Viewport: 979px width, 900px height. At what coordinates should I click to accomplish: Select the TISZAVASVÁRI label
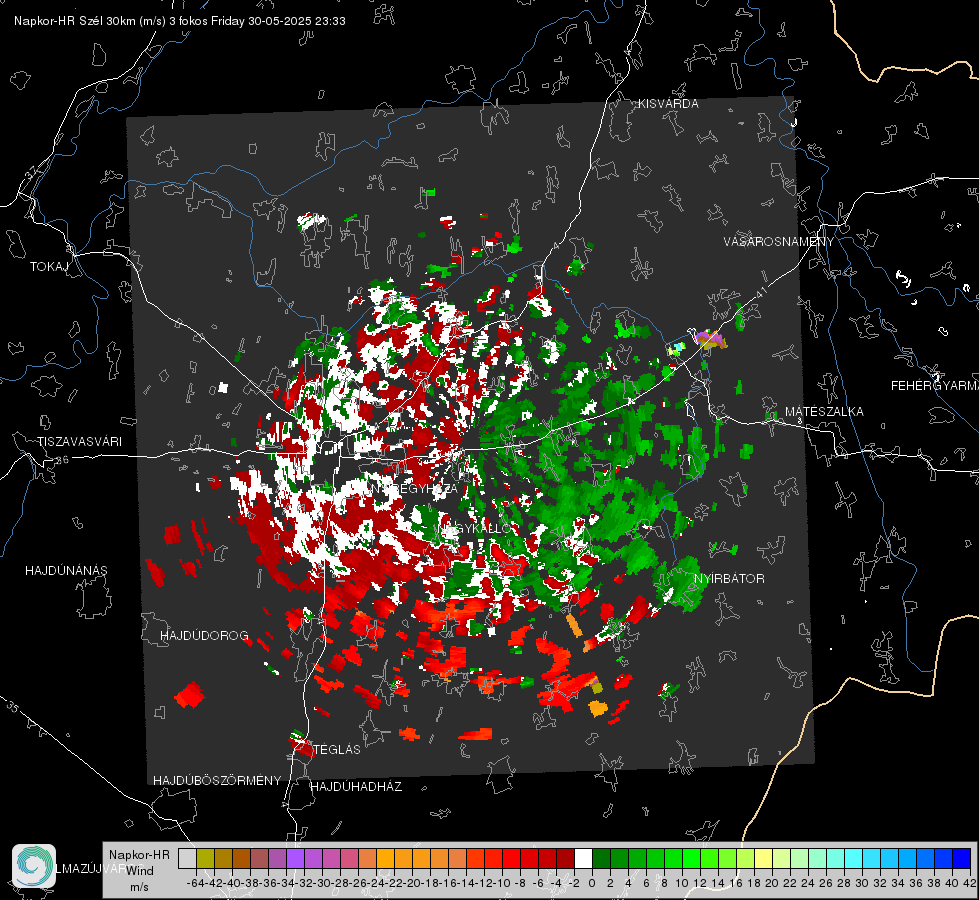pyautogui.click(x=79, y=442)
